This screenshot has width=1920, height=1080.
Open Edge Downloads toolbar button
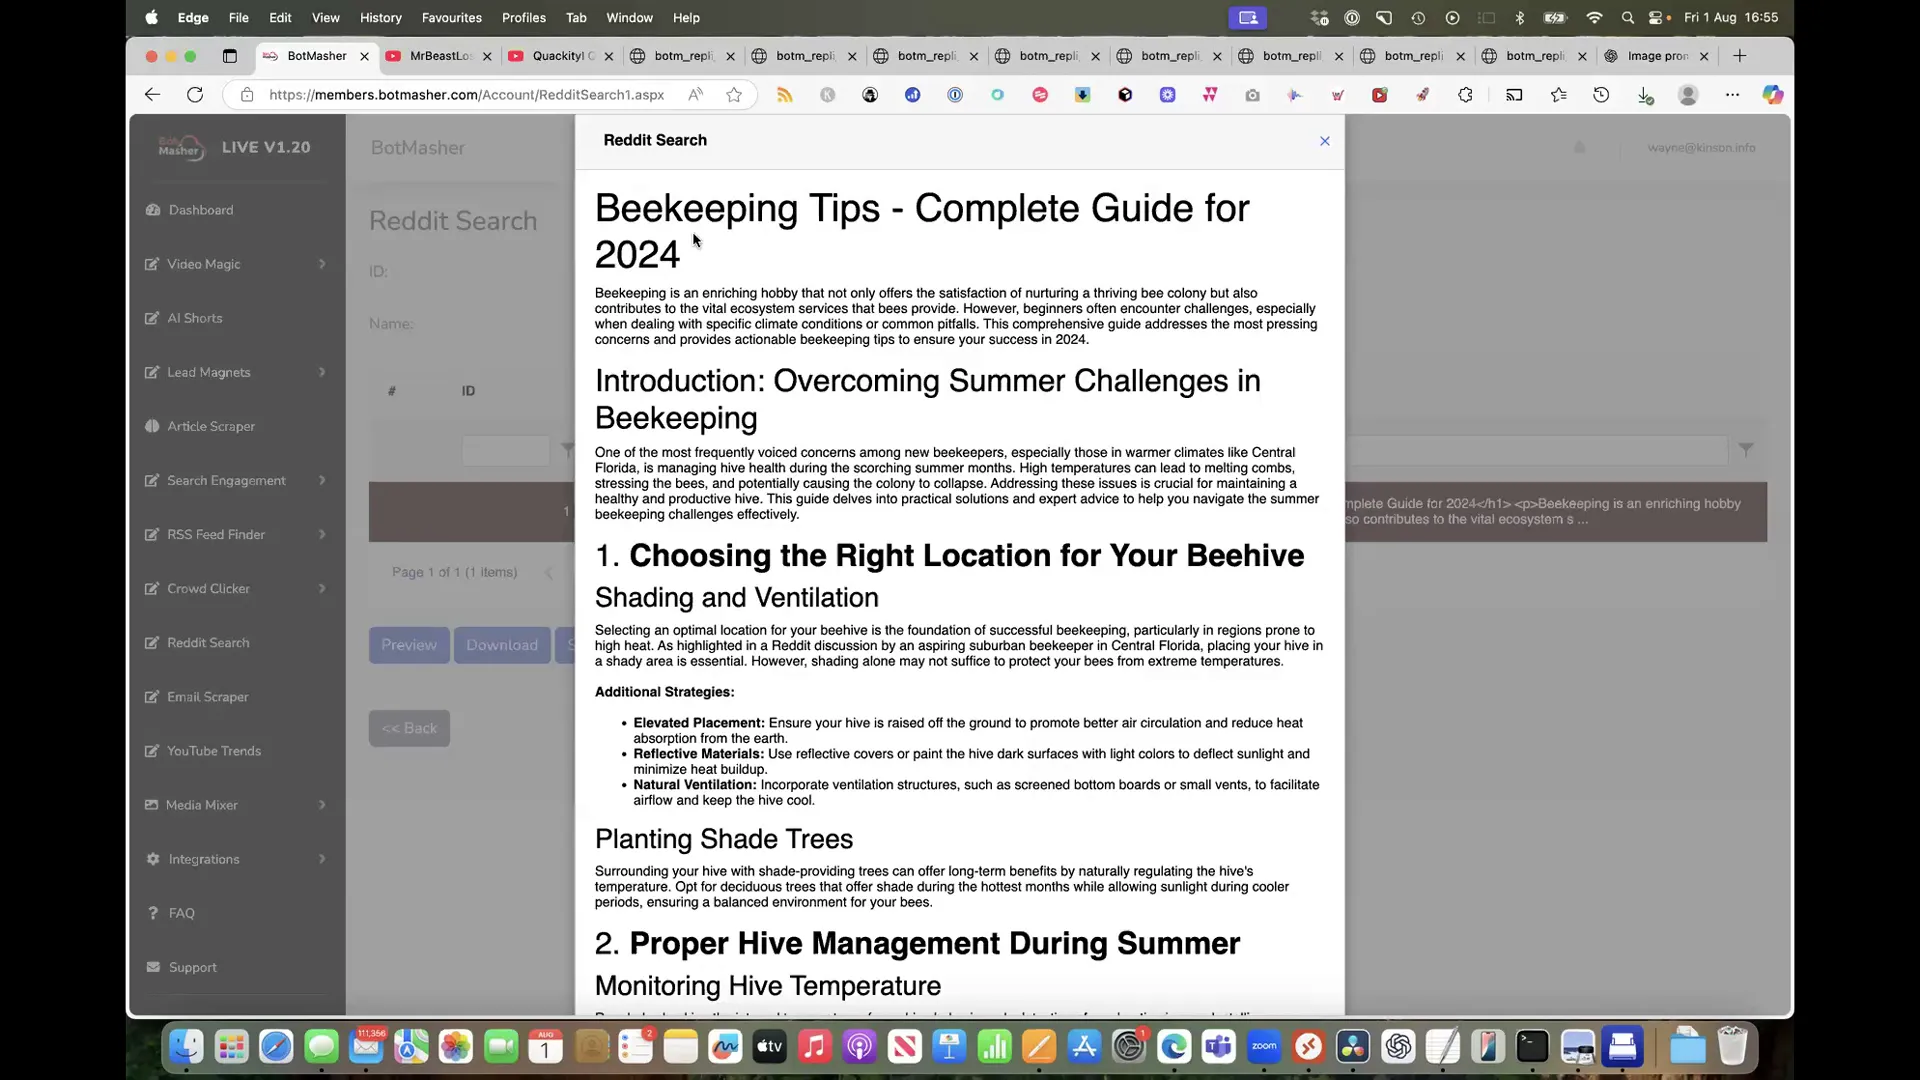tap(1645, 95)
